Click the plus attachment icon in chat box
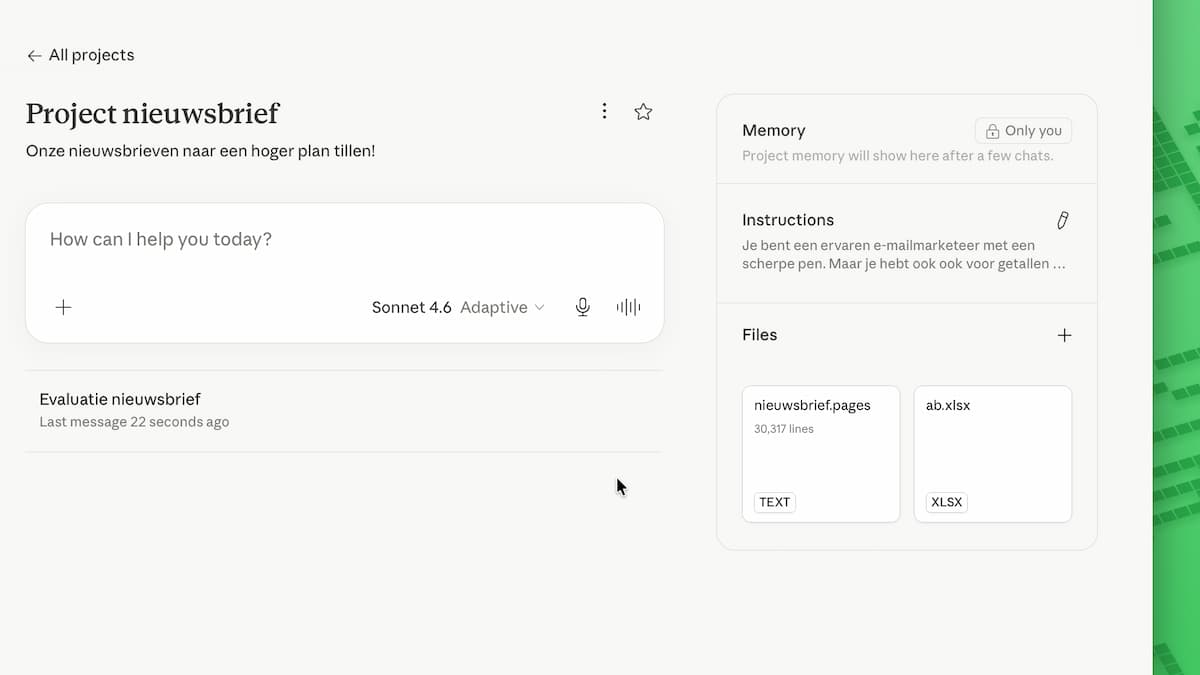Image resolution: width=1200 pixels, height=675 pixels. tap(63, 307)
